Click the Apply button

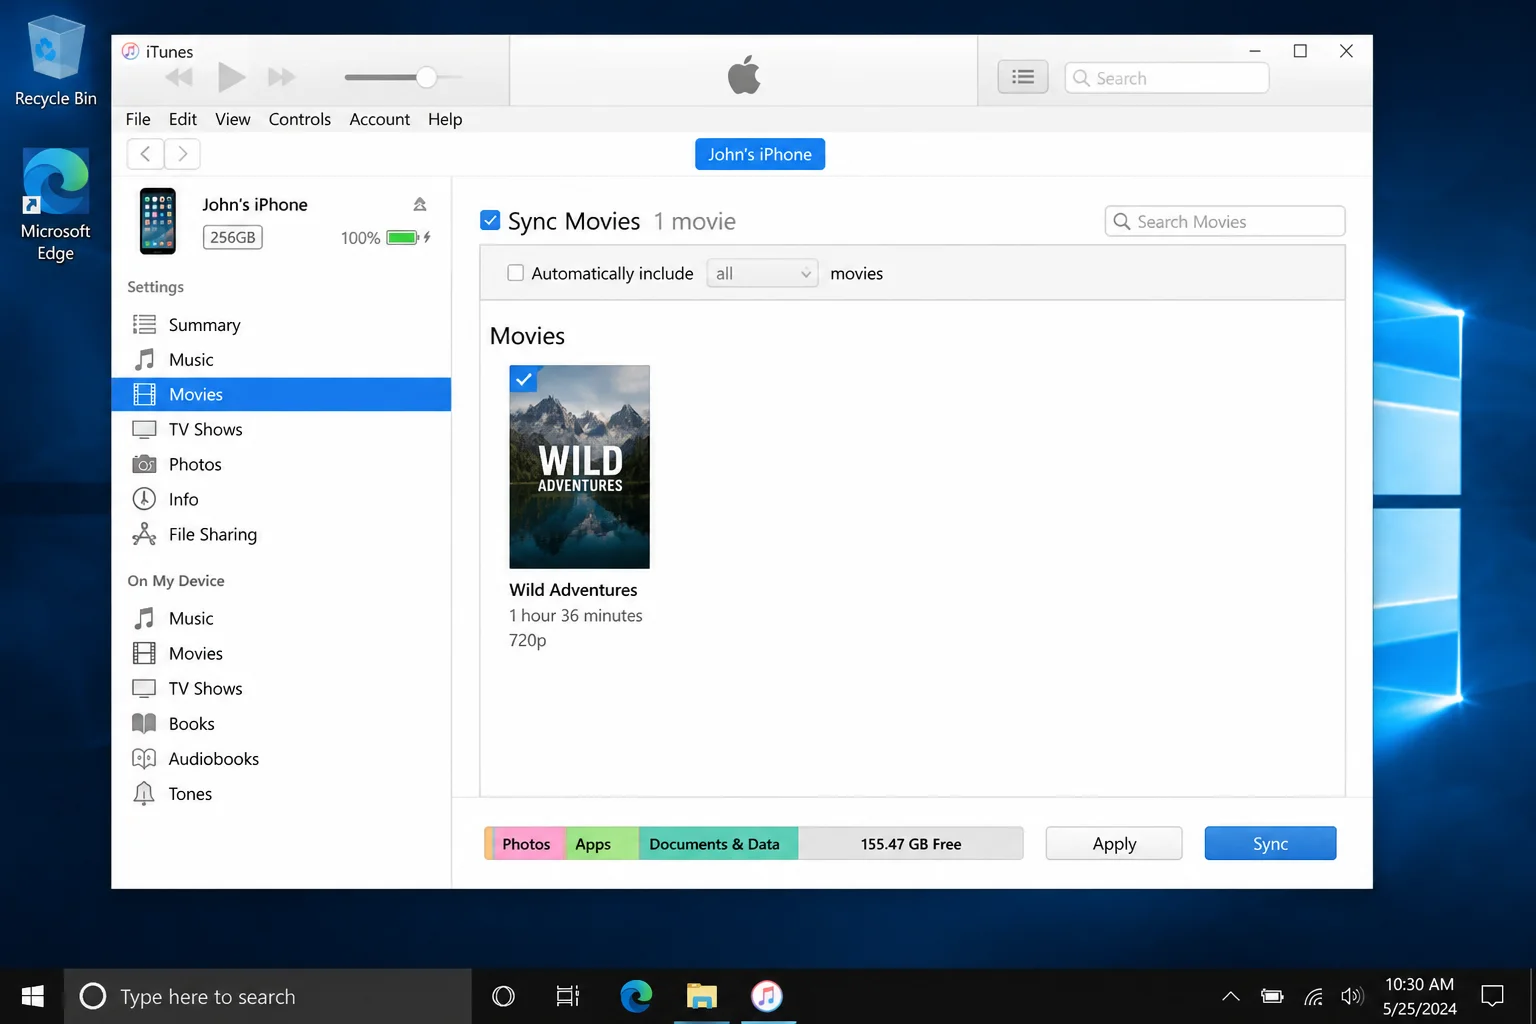click(1114, 843)
